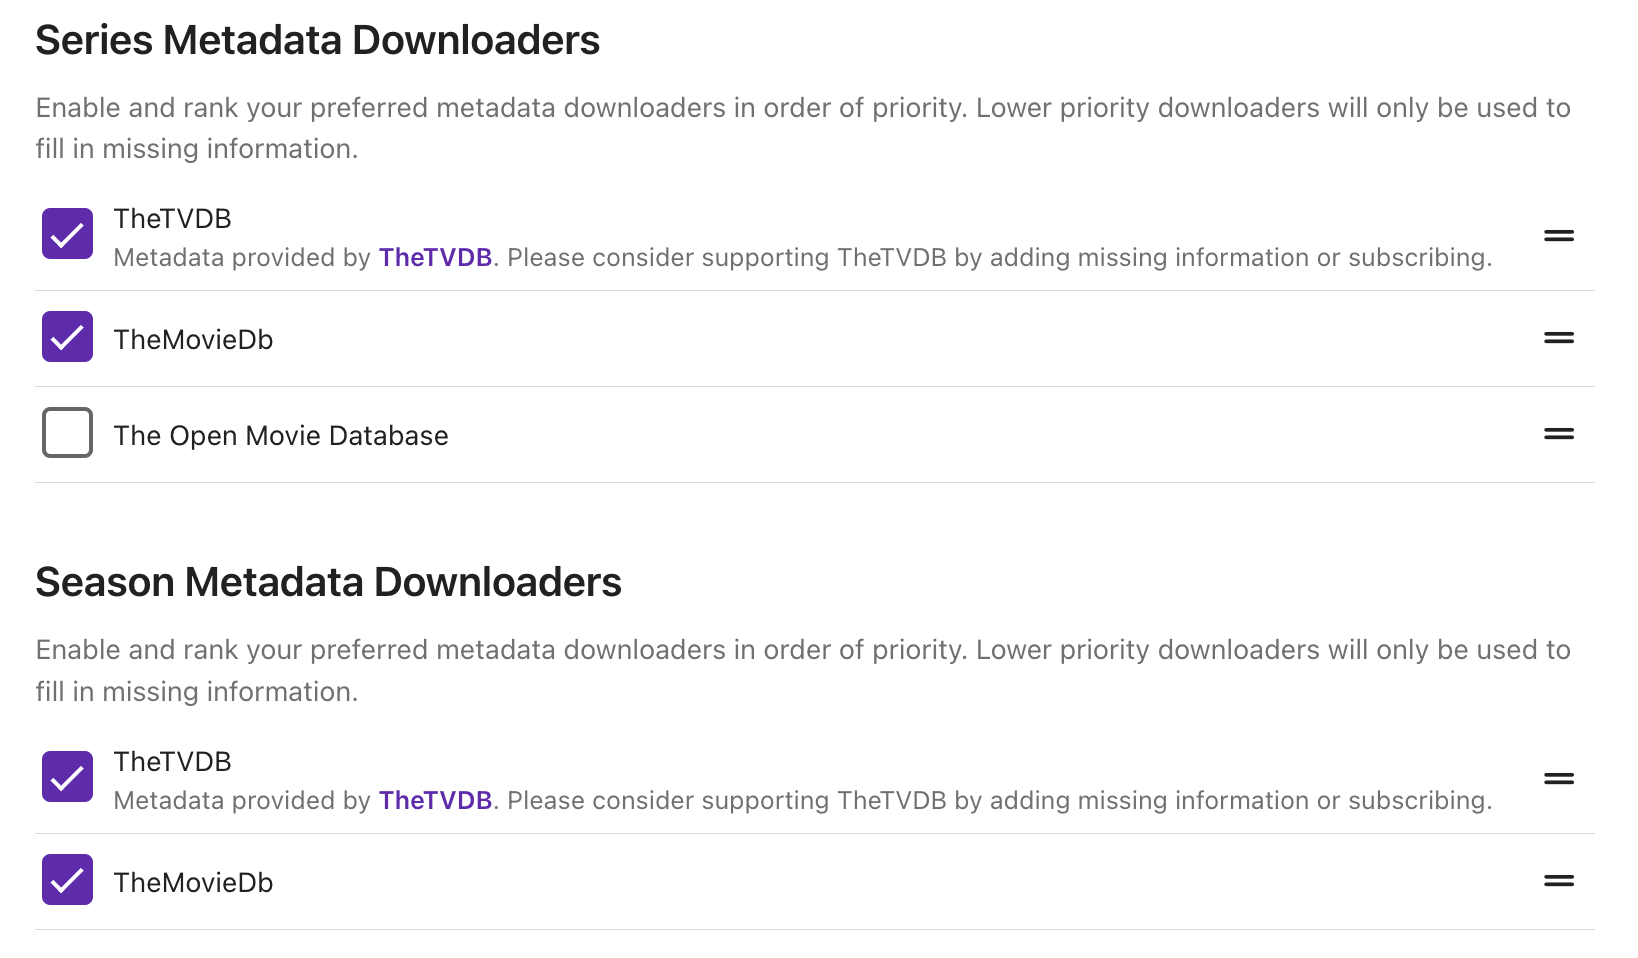Disable TheTVDB checkbox under Series Metadata Downloaders
The image size is (1638, 958).
click(x=67, y=234)
